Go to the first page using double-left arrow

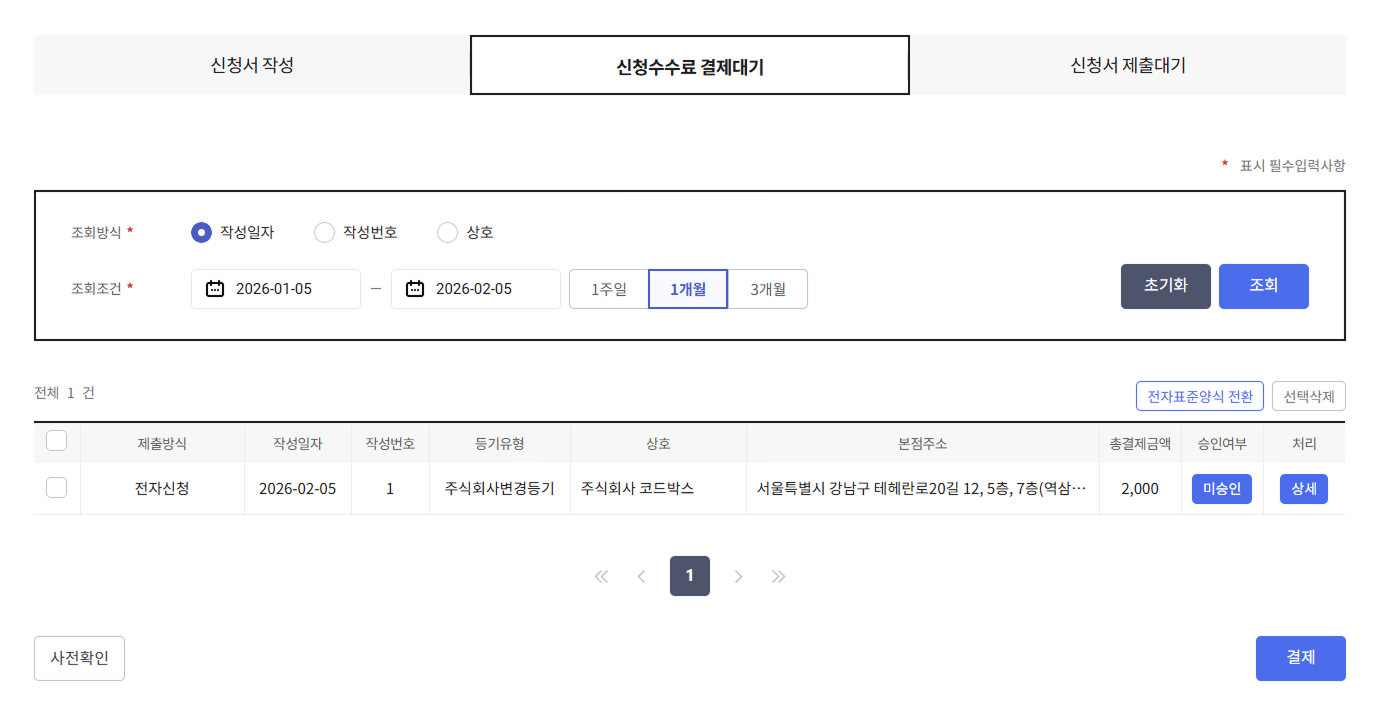601,576
